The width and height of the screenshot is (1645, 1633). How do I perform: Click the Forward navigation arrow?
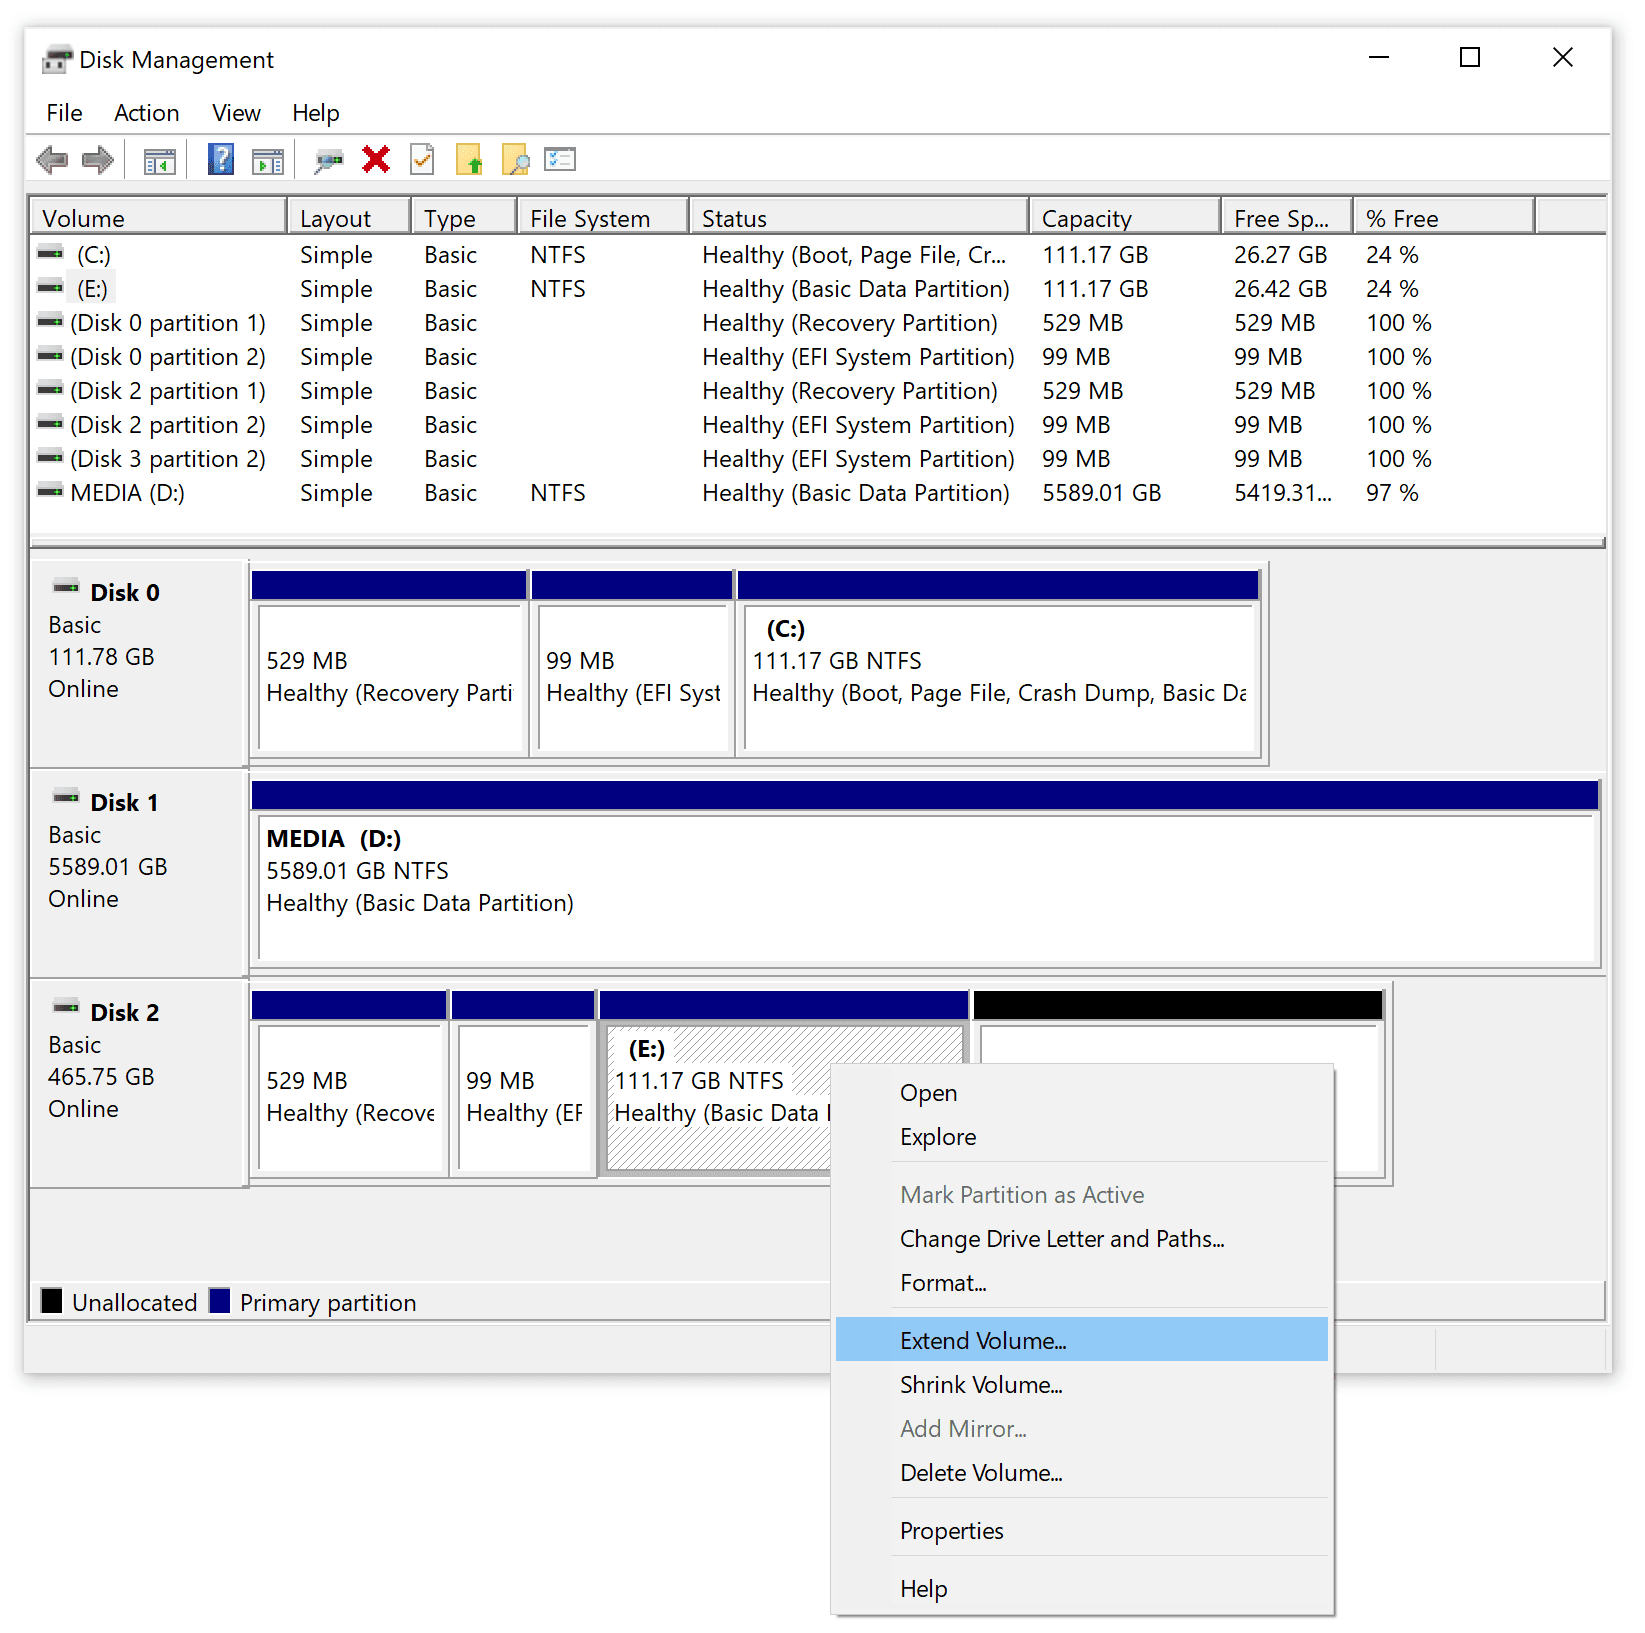[x=97, y=159]
